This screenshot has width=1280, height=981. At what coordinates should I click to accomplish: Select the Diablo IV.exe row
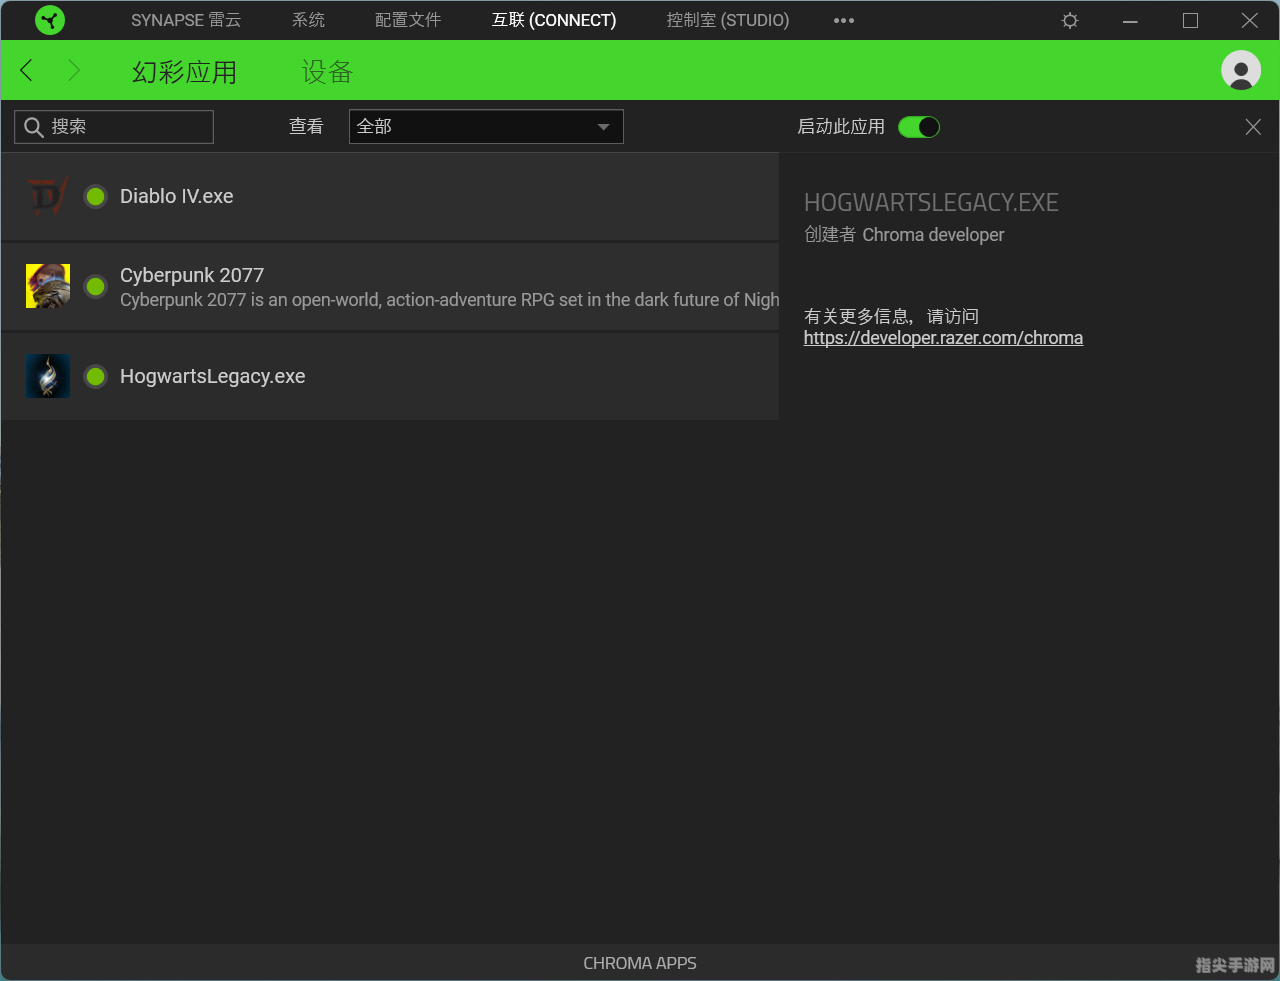tap(390, 196)
